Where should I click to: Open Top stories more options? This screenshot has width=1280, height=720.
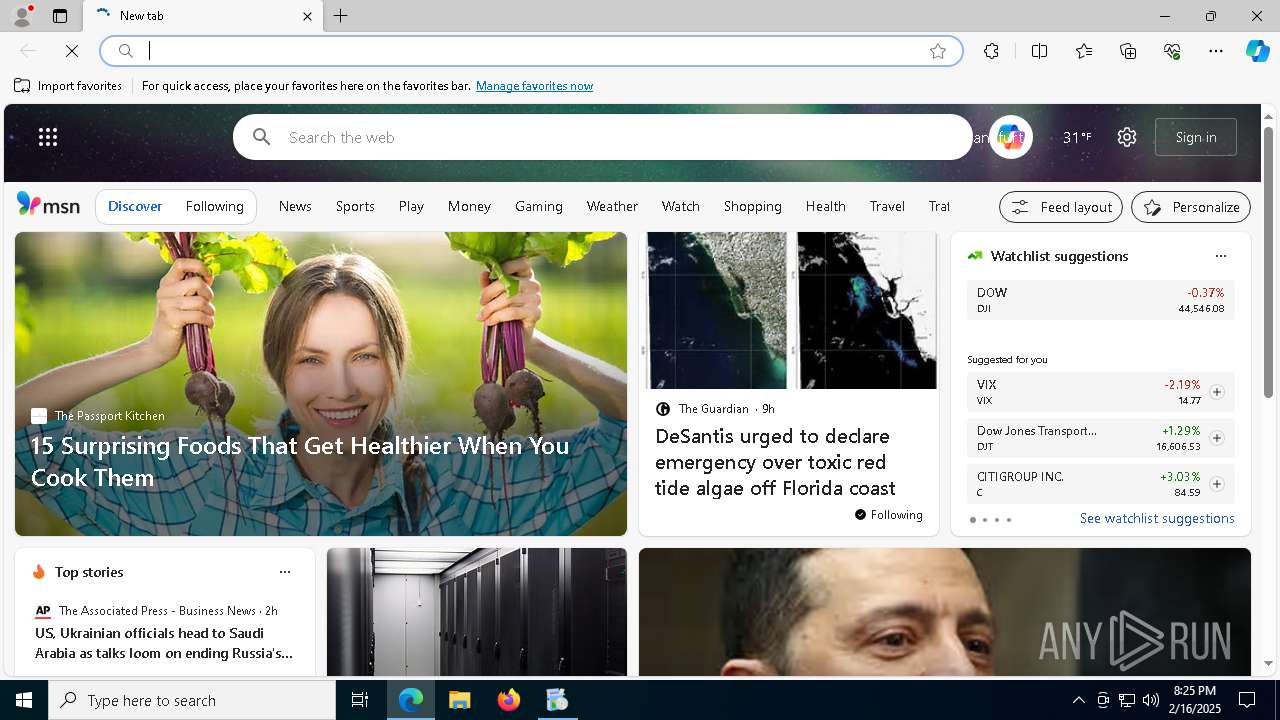coord(285,572)
